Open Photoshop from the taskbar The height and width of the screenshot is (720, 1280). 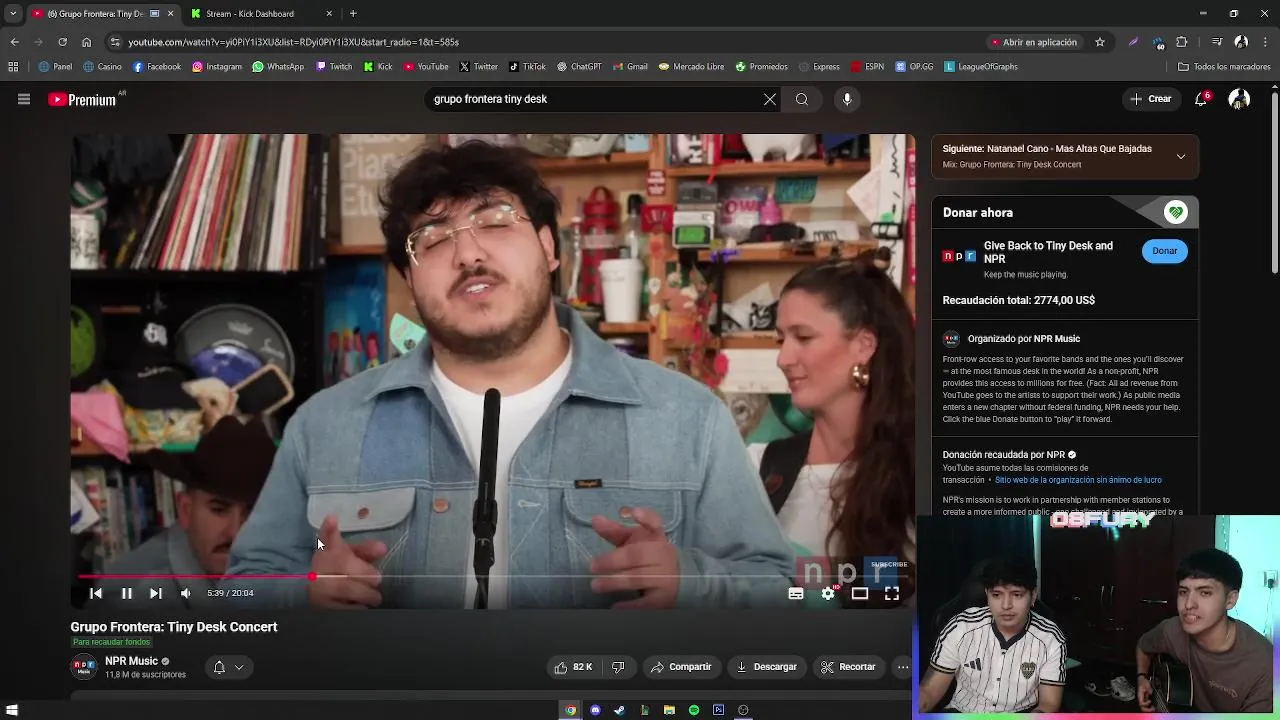click(718, 710)
